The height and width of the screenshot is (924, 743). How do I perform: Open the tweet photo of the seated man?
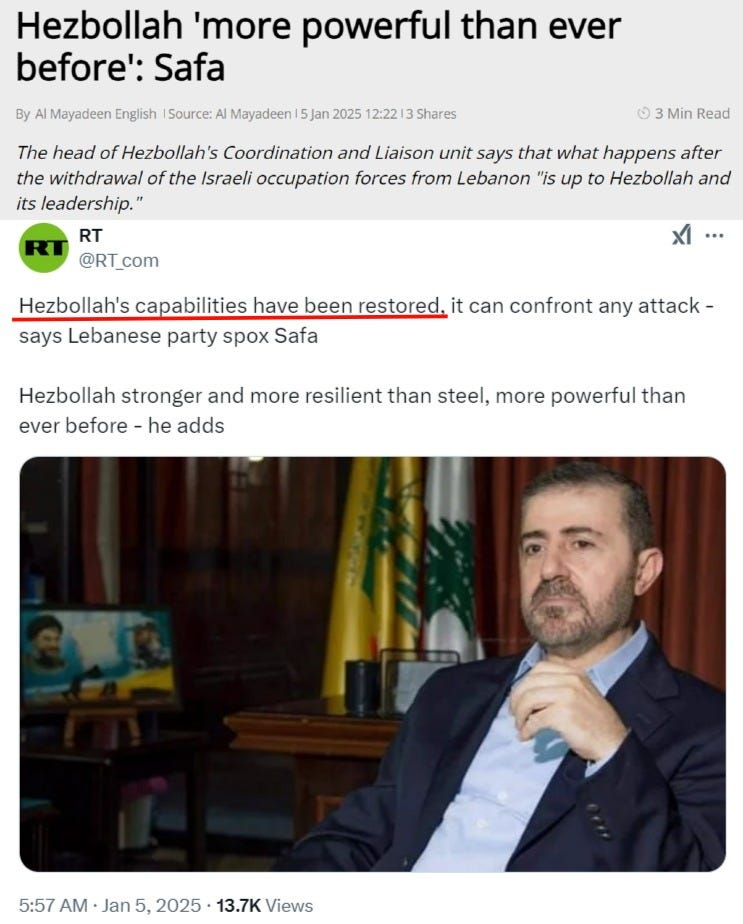coord(372,664)
